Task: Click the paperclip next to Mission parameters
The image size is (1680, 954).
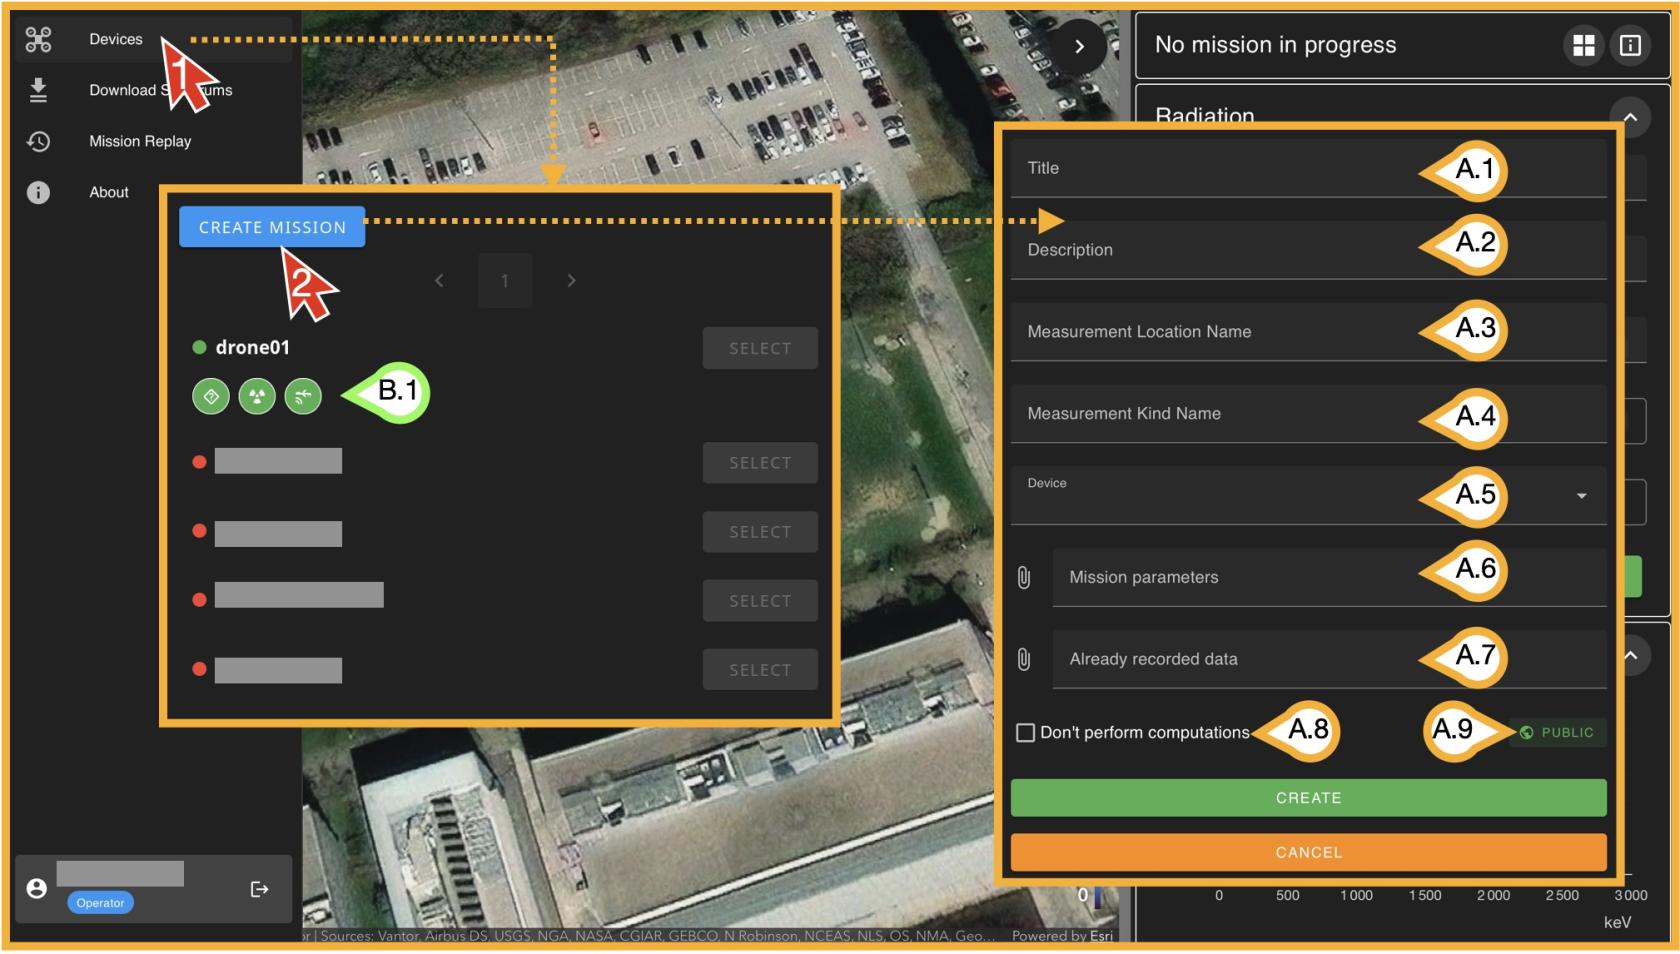Action: [1024, 578]
